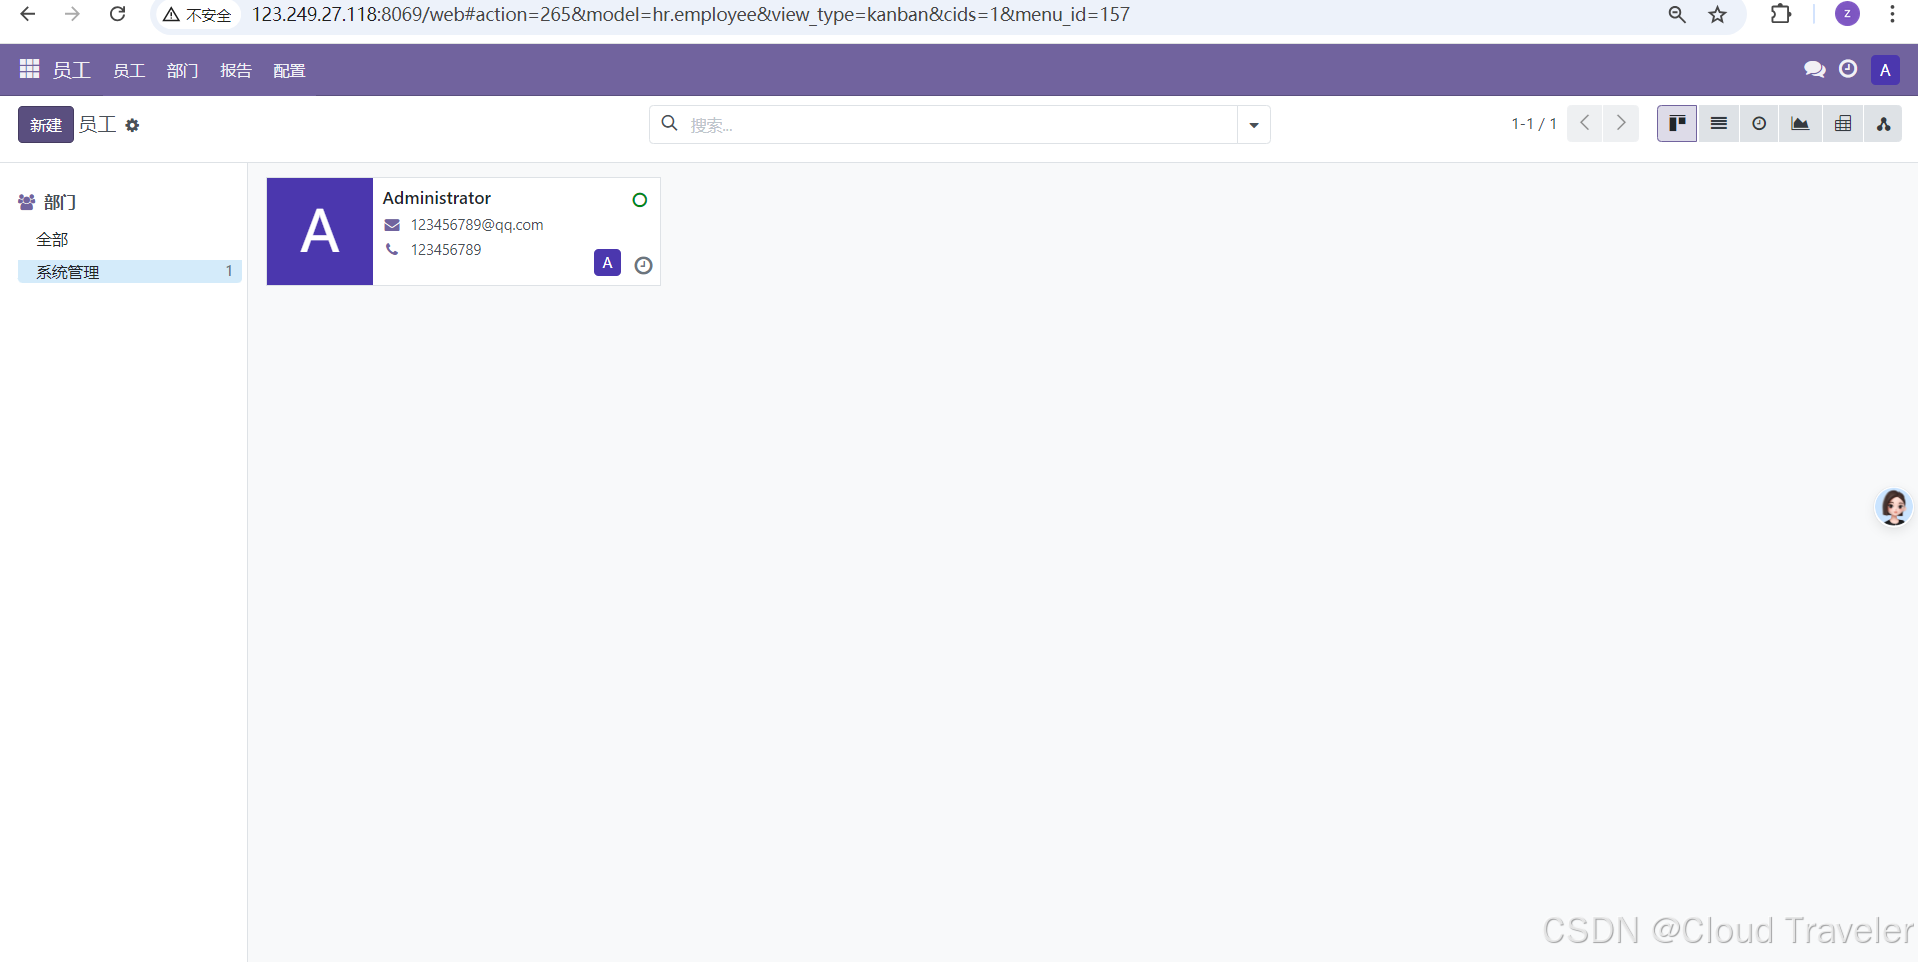Viewport: 1918px width, 962px height.
Task: Select 全部 in the department filter
Action: click(x=52, y=239)
